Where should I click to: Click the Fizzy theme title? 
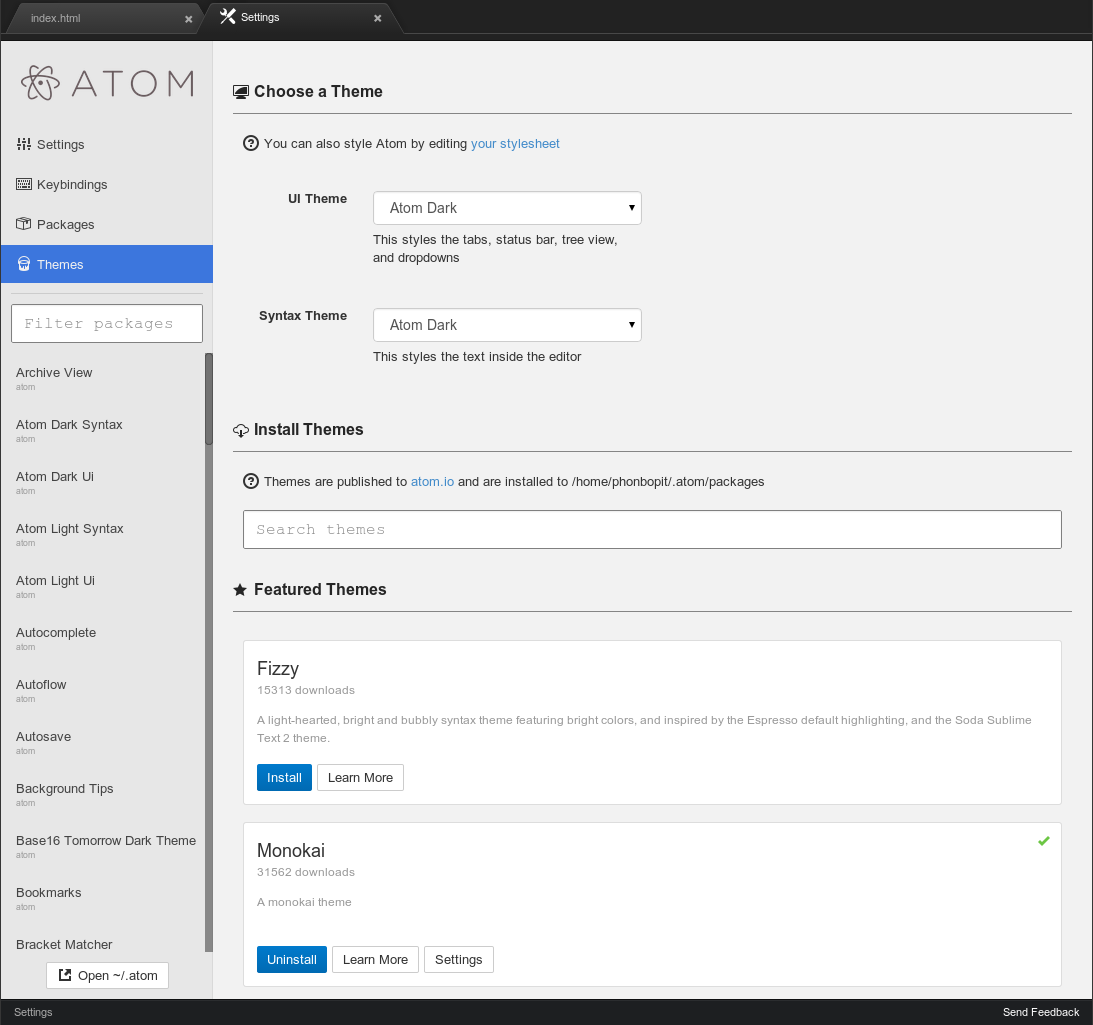tap(277, 669)
